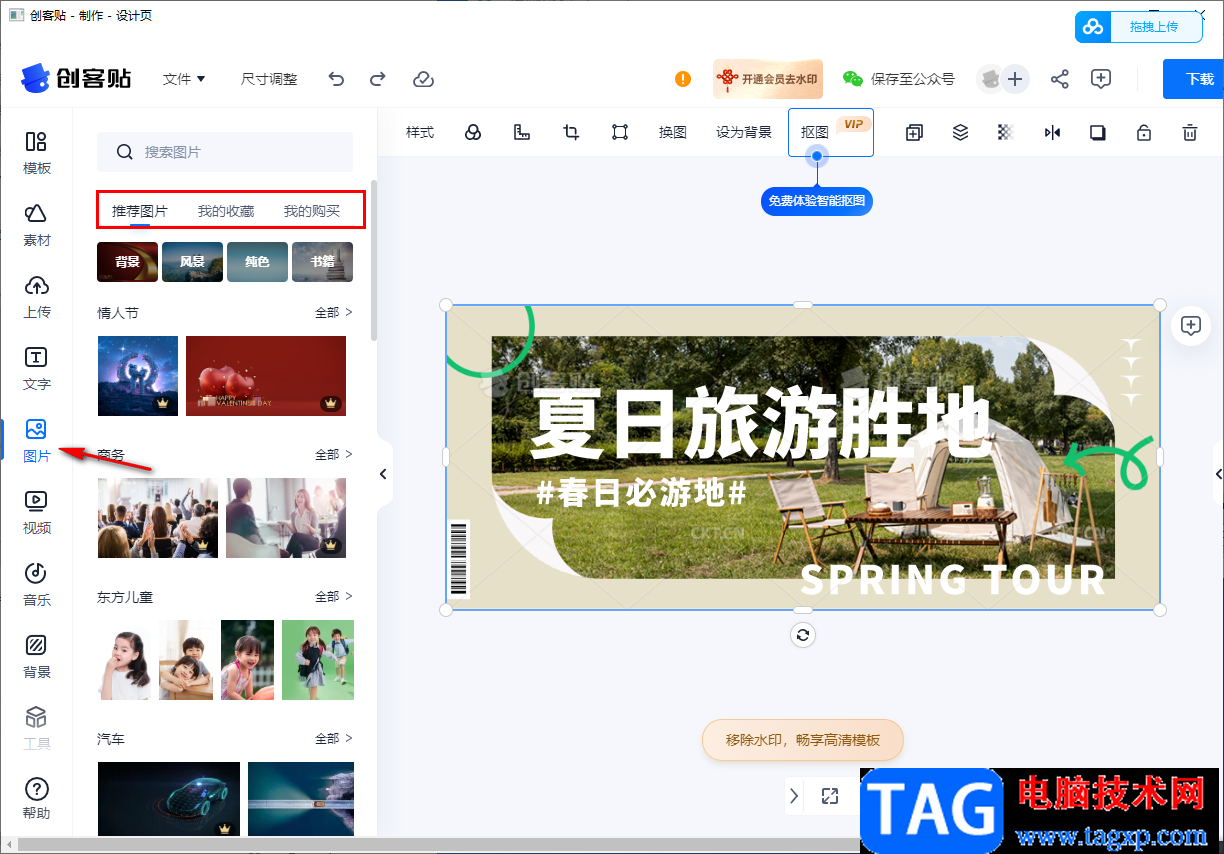Collapse the left panel arrow
Screen dimensions: 1224x854
coord(384,475)
